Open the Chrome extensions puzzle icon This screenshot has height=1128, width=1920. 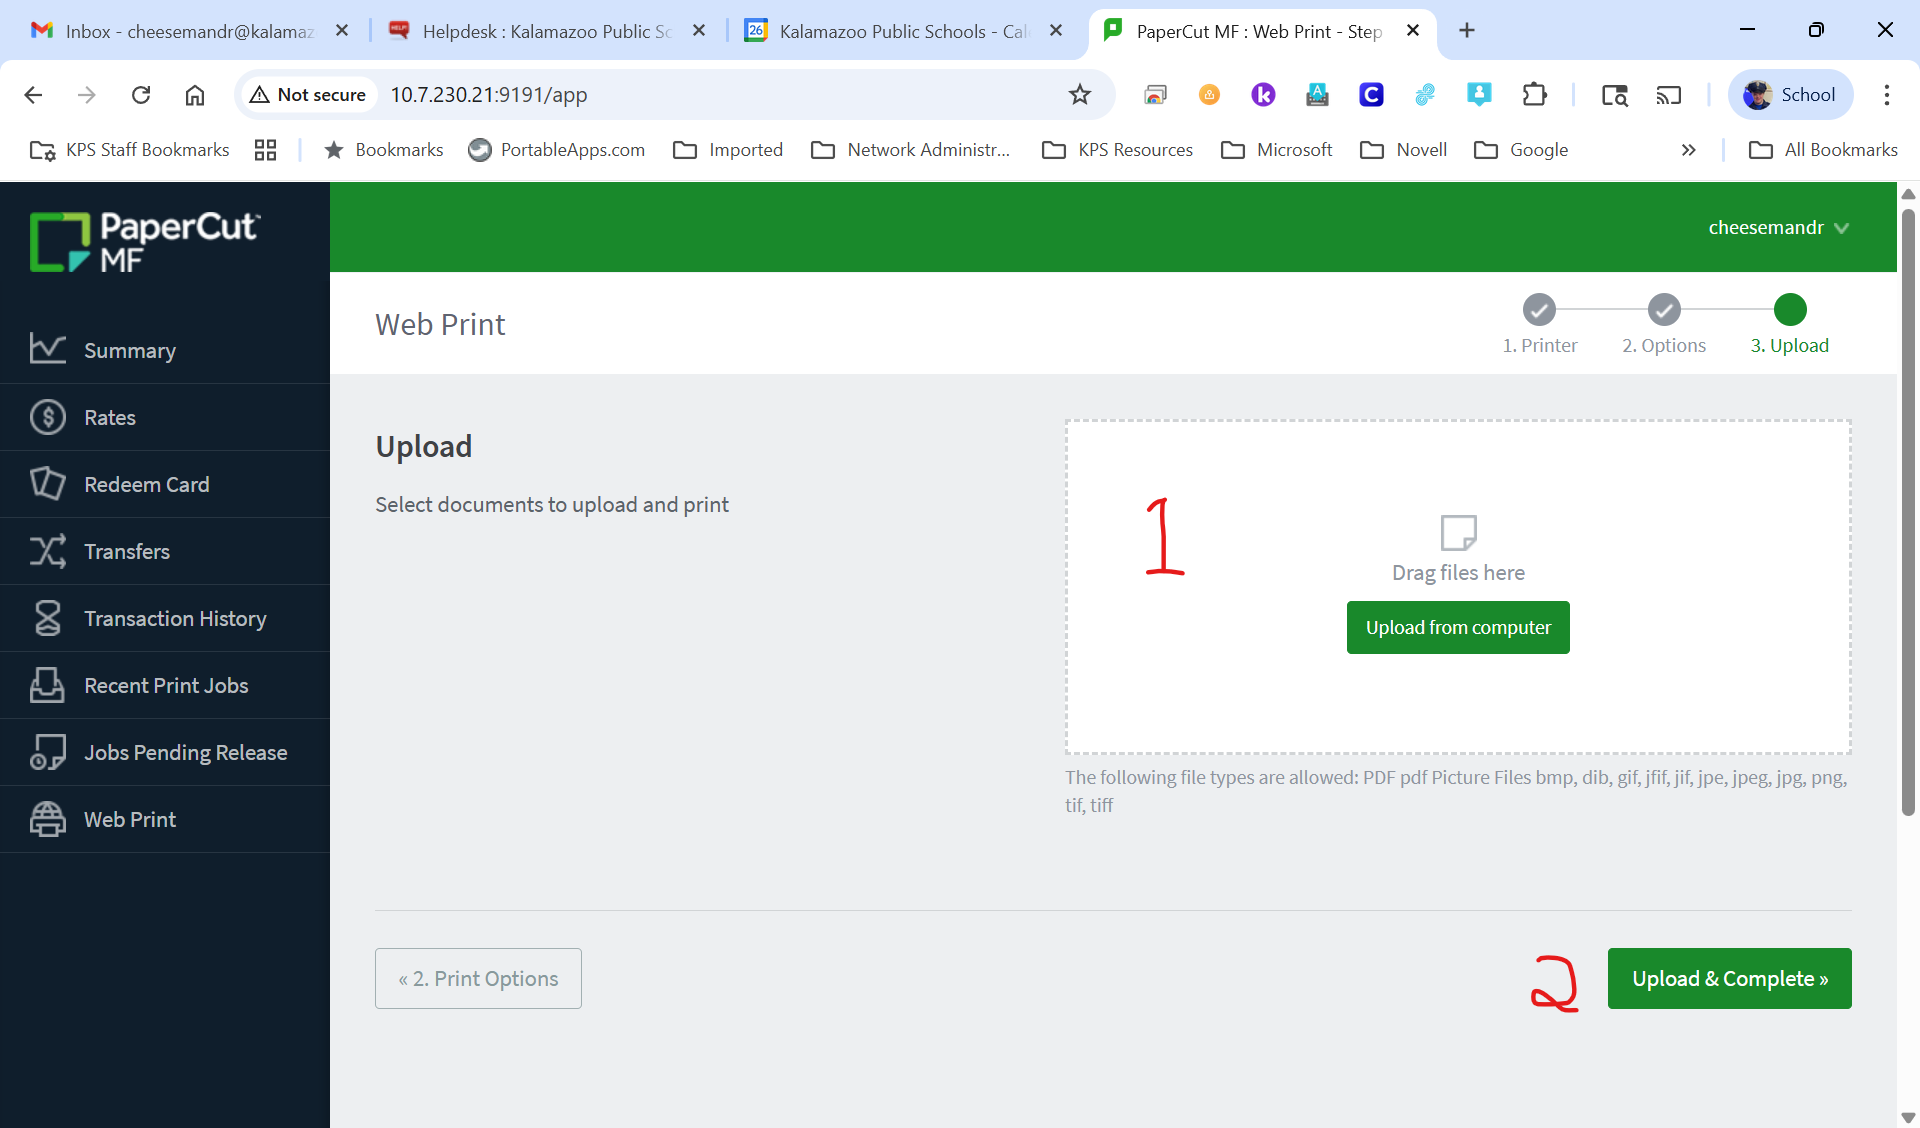click(x=1534, y=95)
